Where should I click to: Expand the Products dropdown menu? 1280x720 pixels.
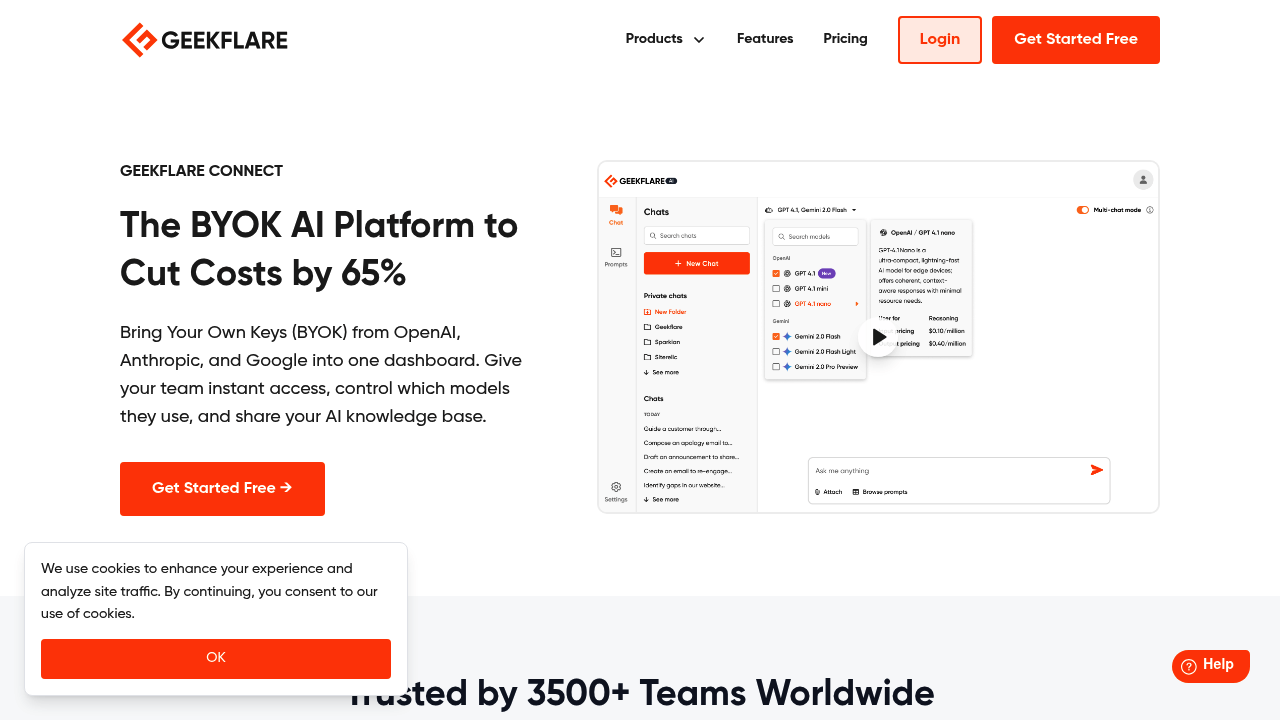(665, 39)
